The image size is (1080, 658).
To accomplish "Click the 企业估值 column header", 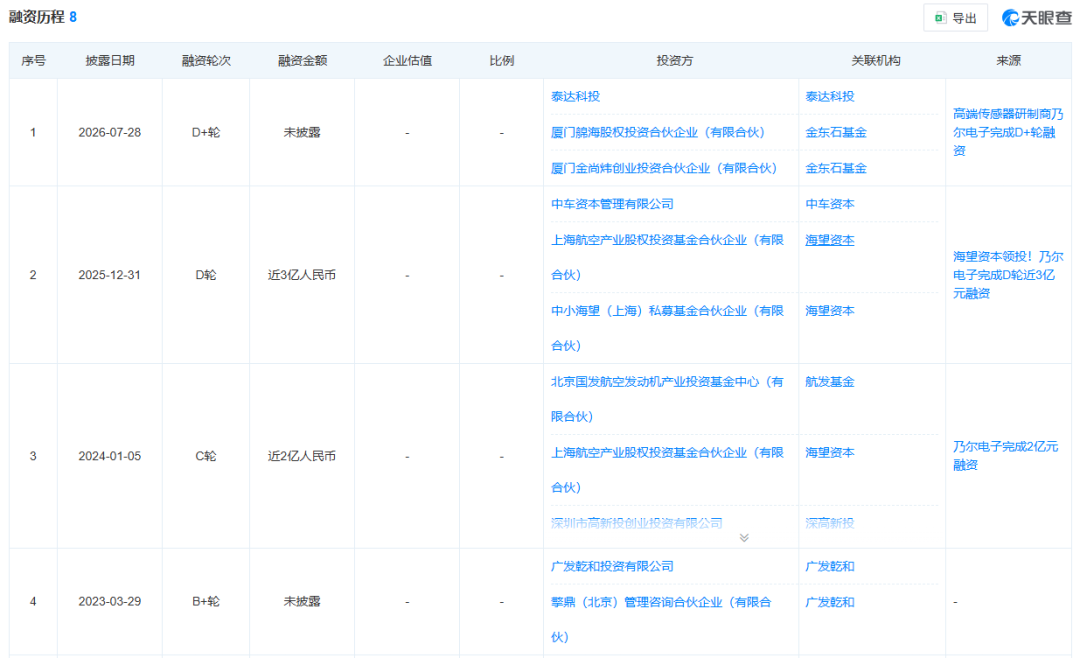I will point(407,61).
